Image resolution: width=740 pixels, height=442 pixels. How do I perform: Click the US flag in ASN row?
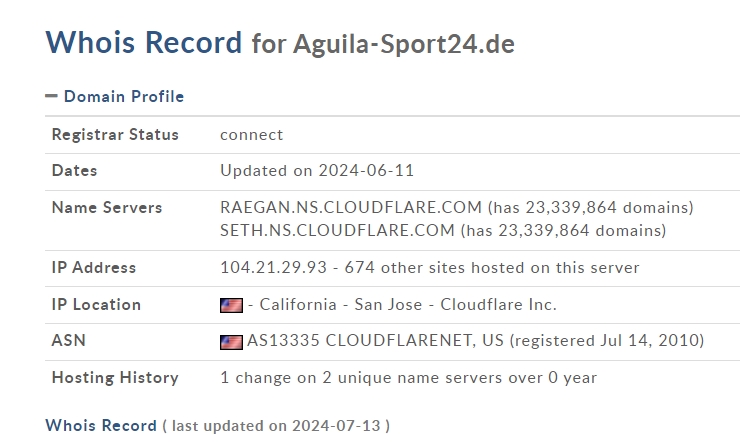pos(231,342)
